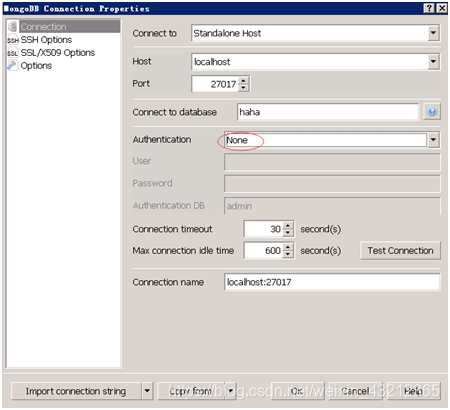
Task: Click the Copy from button
Action: coord(191,391)
